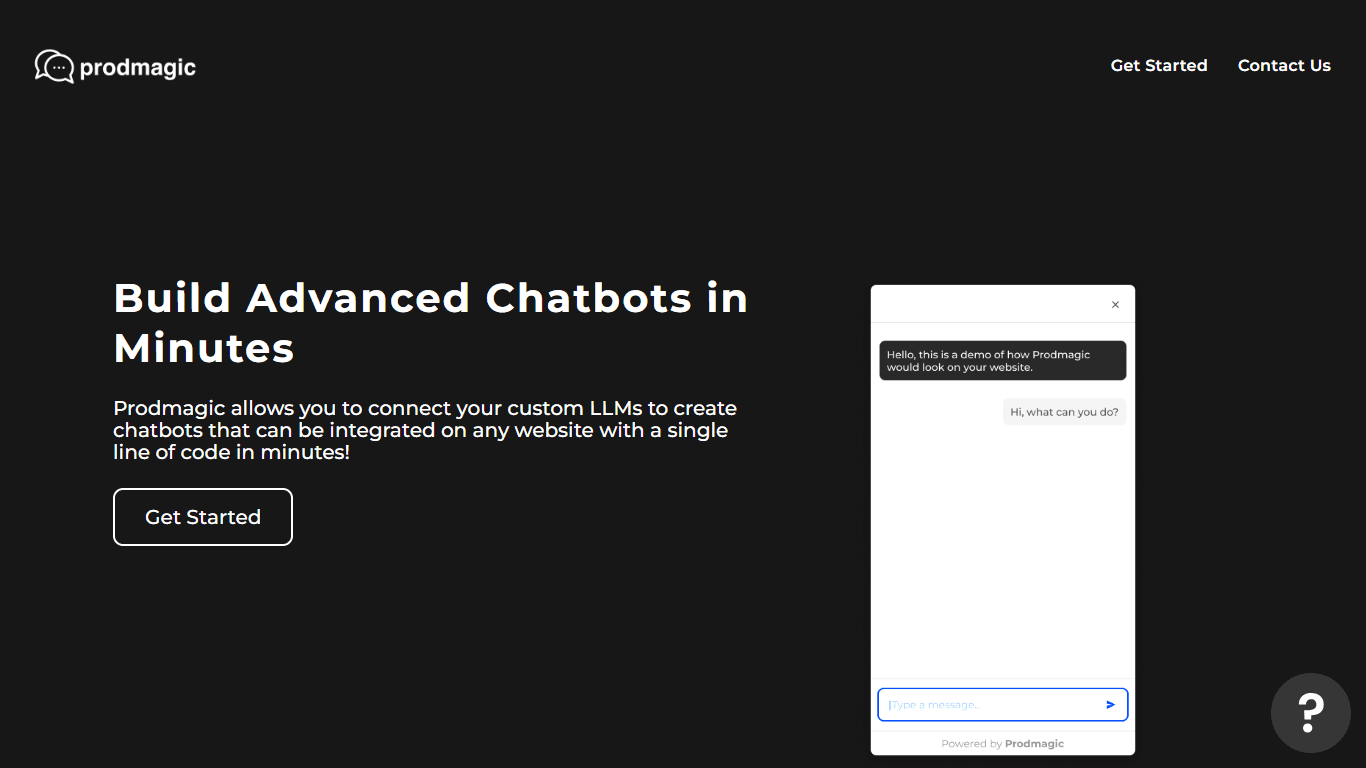Focus the Type a message field
Screen dimensions: 1366x768
point(1002,705)
